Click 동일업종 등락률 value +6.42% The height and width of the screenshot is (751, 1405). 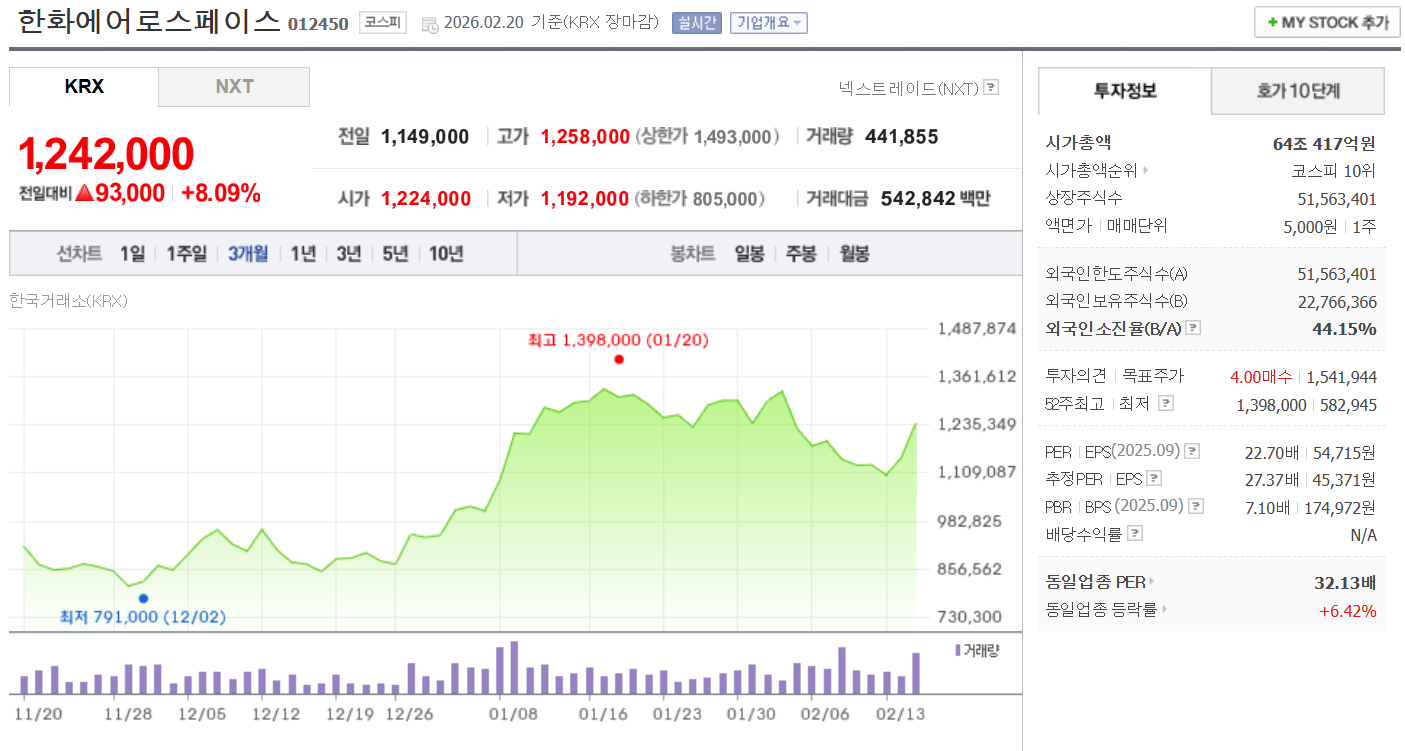point(1347,610)
